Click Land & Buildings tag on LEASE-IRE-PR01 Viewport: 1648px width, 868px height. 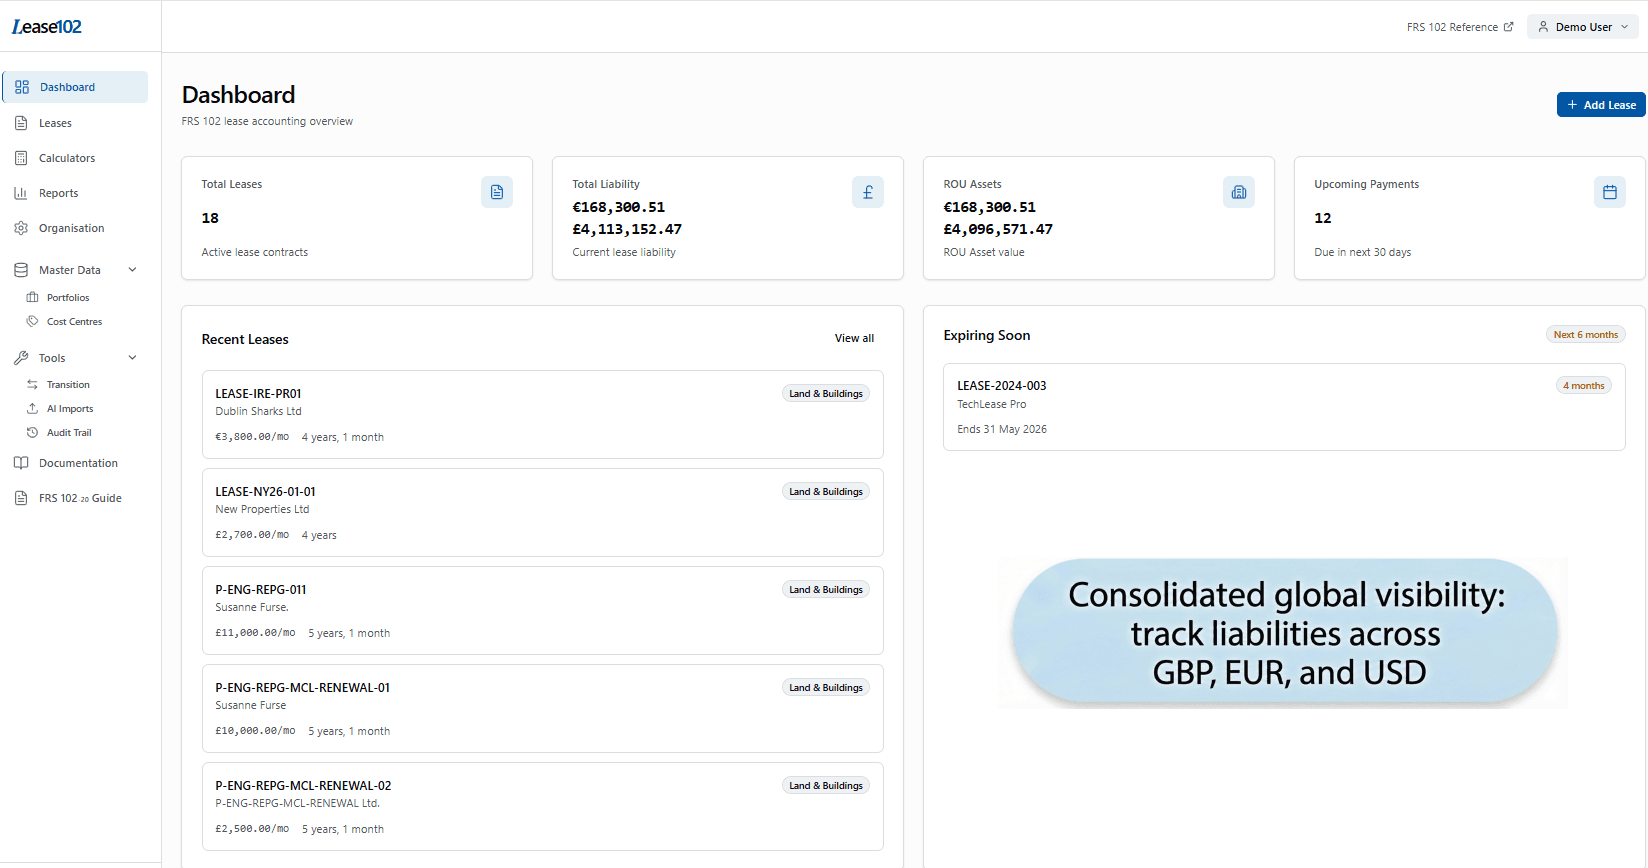pos(825,394)
